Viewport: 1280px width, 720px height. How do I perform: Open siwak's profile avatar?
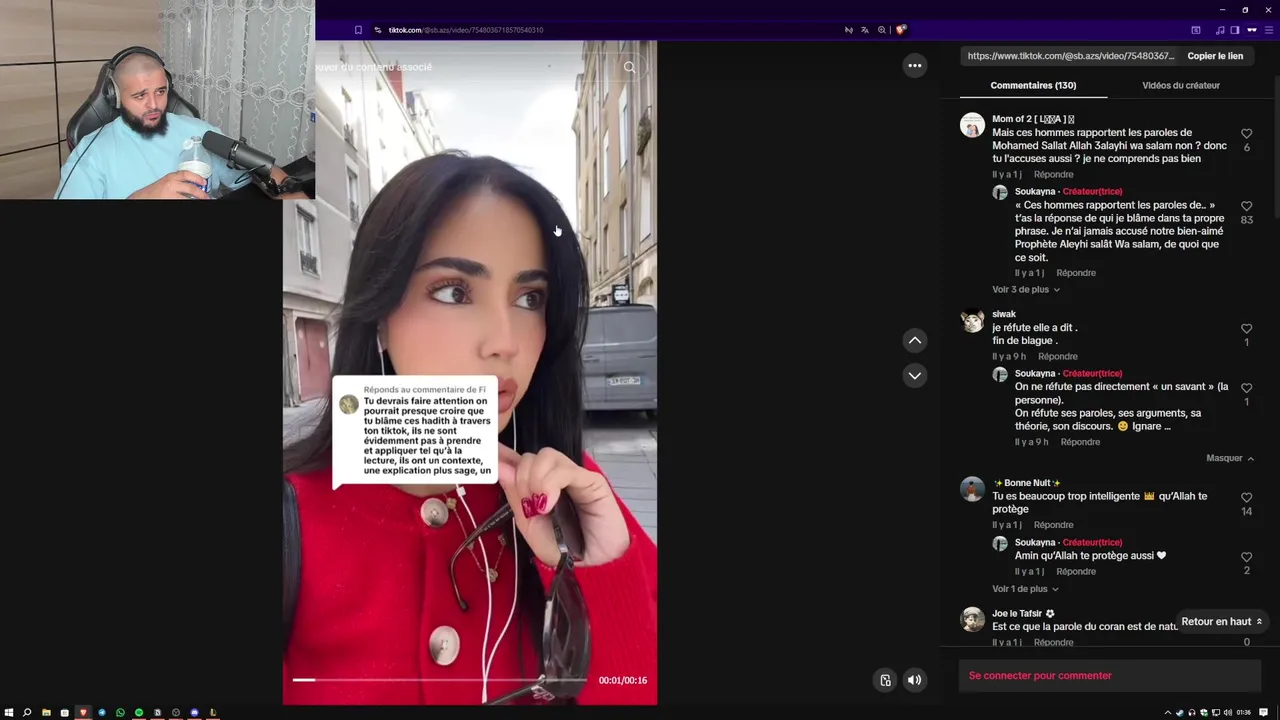[972, 320]
